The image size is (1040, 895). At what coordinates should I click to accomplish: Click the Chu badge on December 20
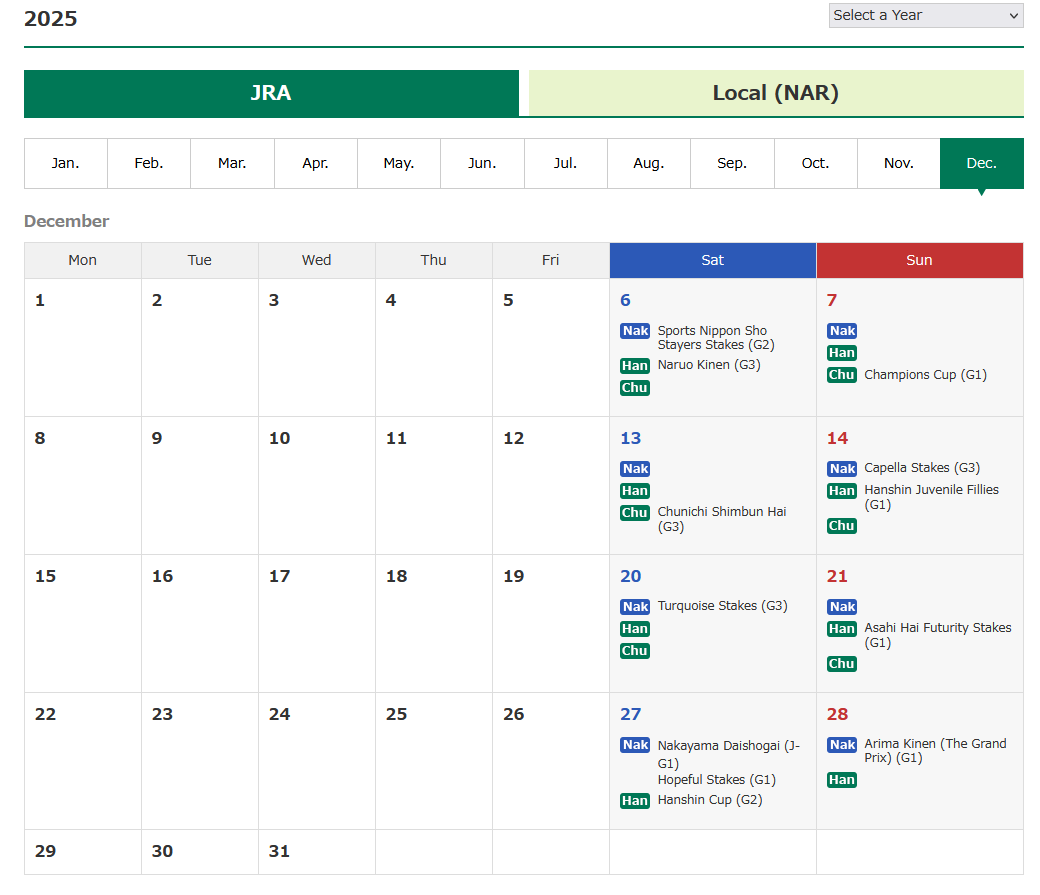pos(635,651)
